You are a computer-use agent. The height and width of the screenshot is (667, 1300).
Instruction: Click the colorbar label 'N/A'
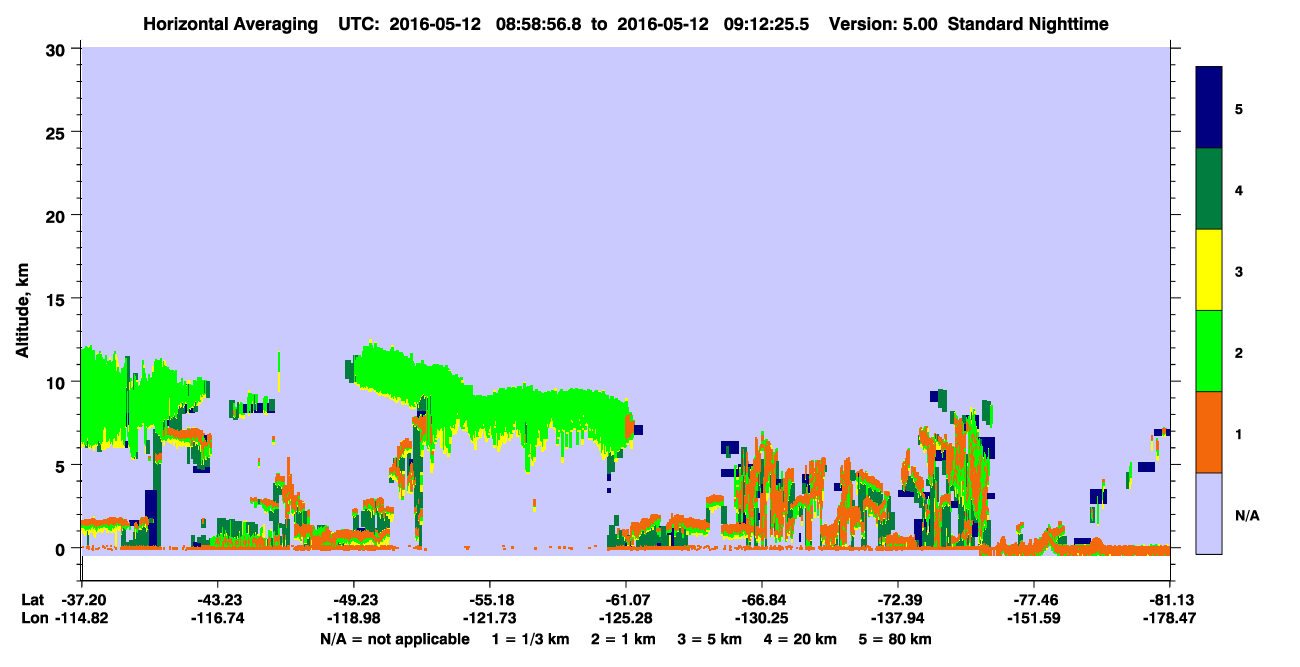click(x=1246, y=515)
